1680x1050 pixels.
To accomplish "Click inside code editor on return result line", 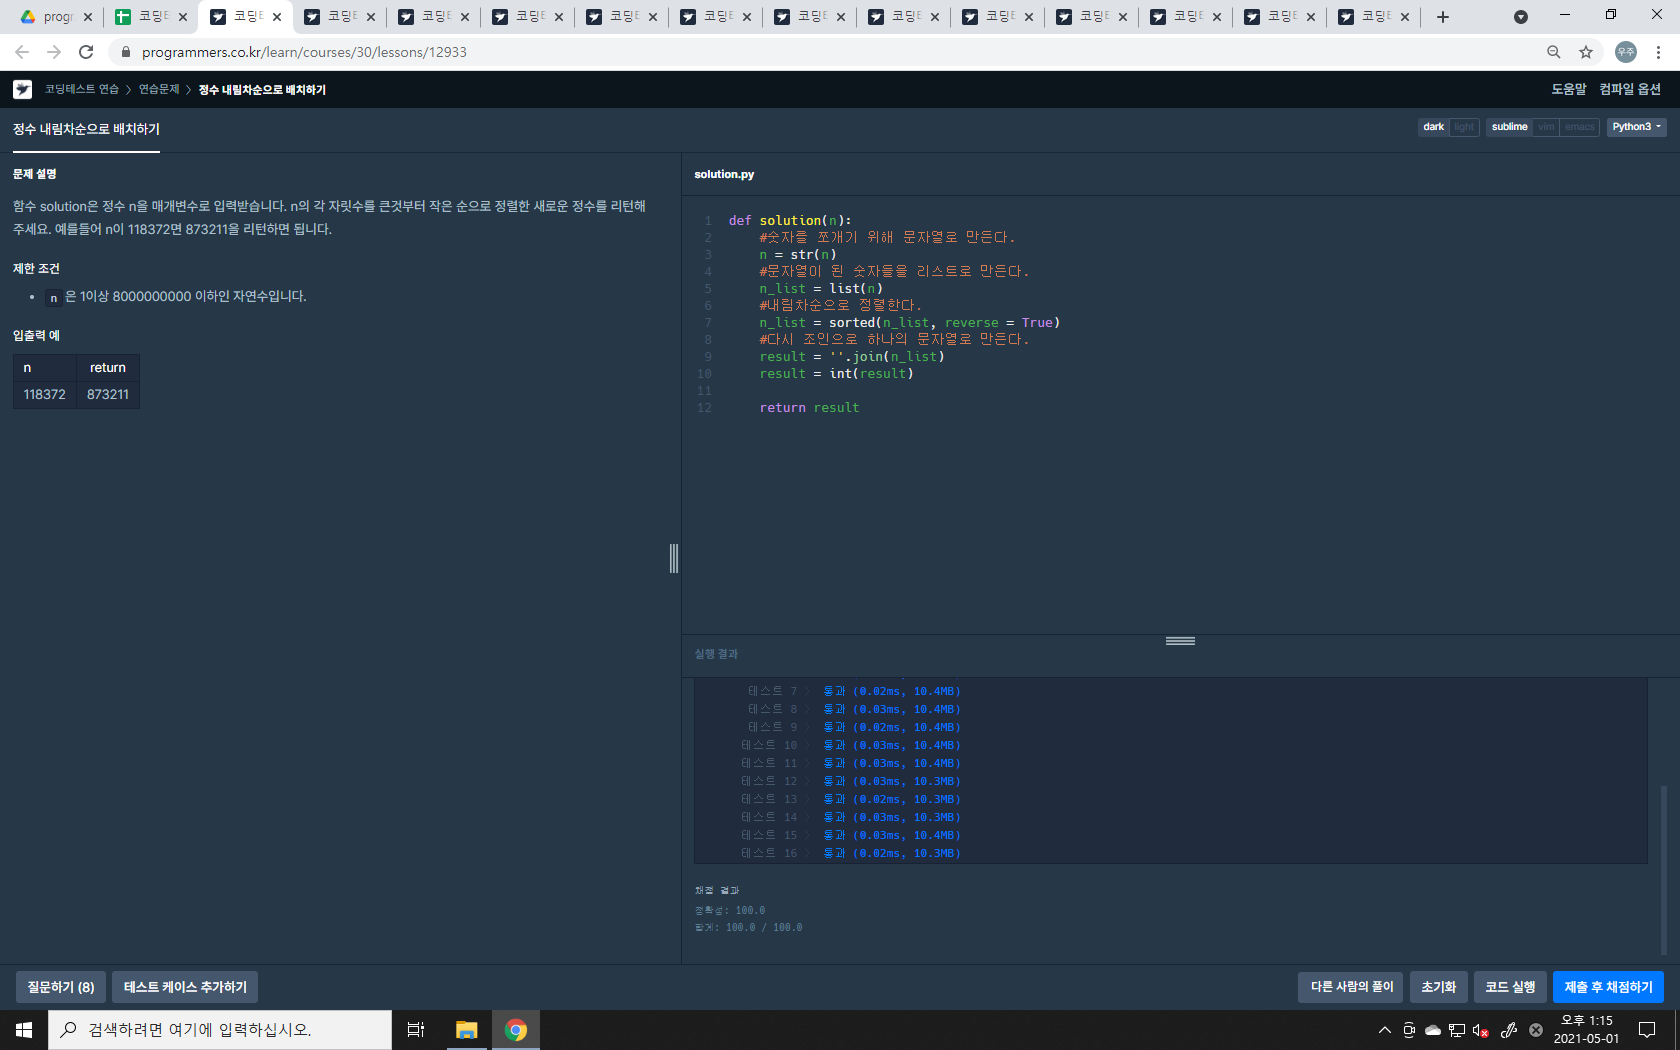I will [x=809, y=408].
